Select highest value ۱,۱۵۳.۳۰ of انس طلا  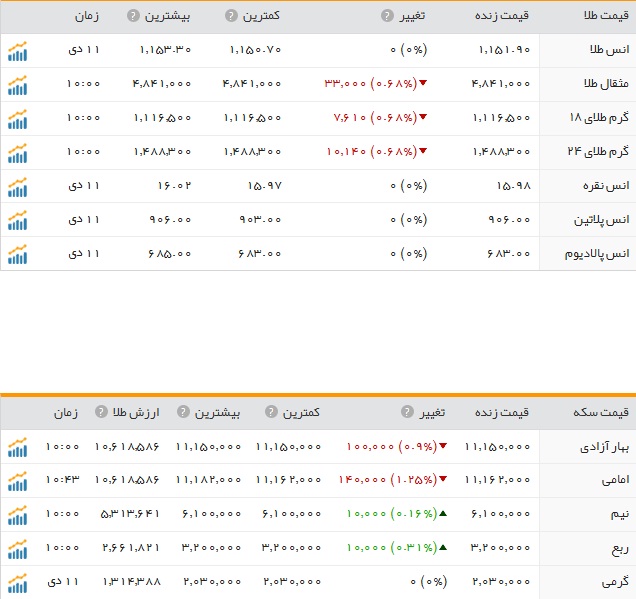click(x=165, y=50)
